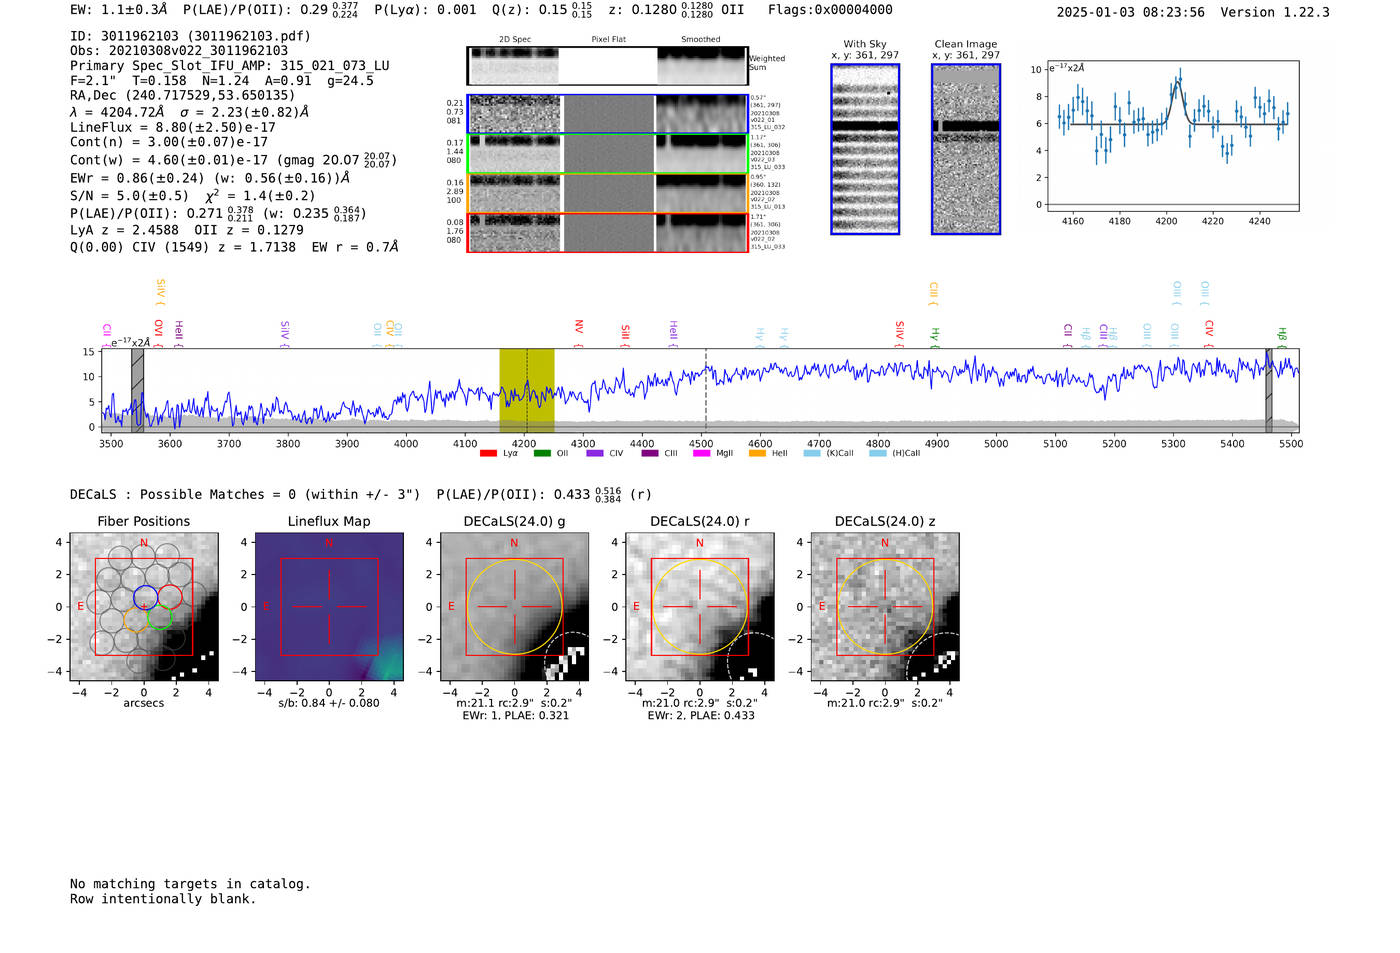Select the CIV legend color swatch
The image size is (1400, 953).
[595, 454]
